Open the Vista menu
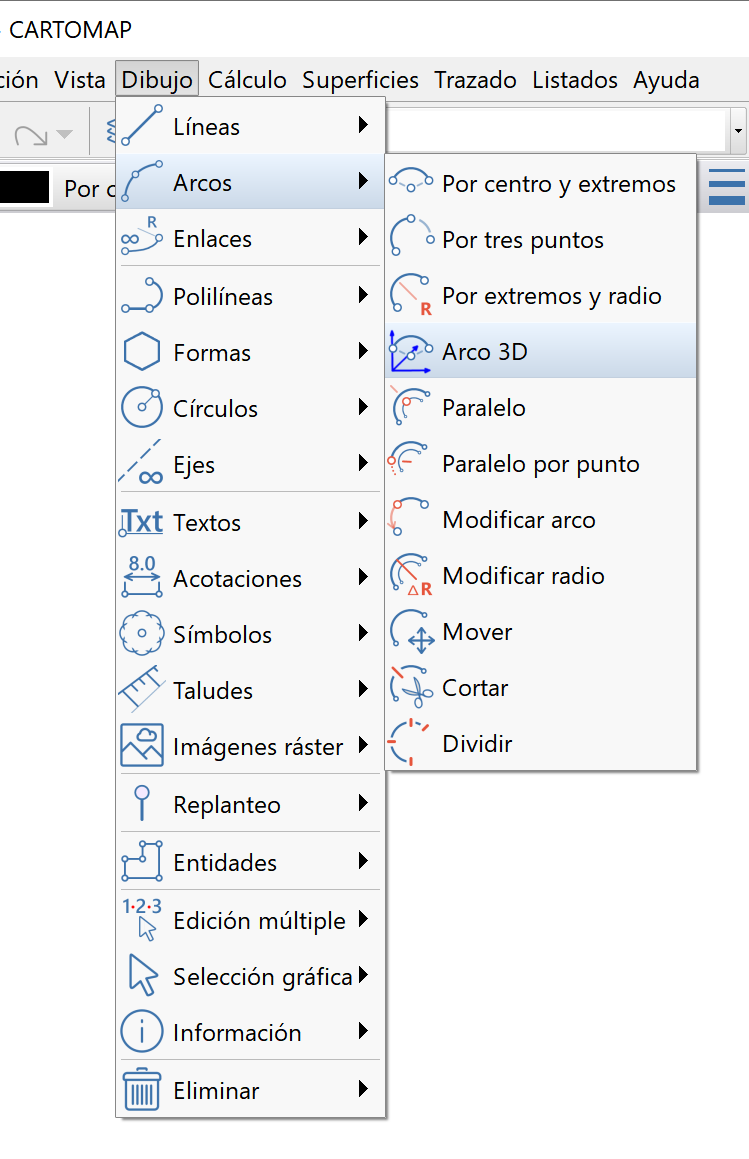This screenshot has width=749, height=1159. (80, 79)
